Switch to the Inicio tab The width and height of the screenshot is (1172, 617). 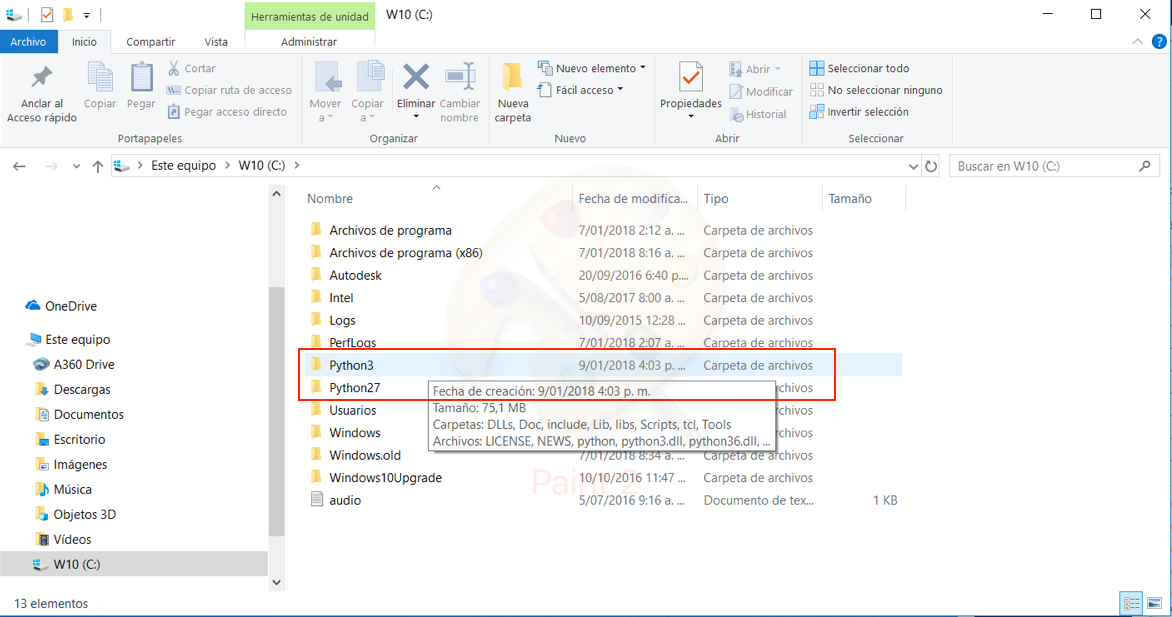click(84, 42)
